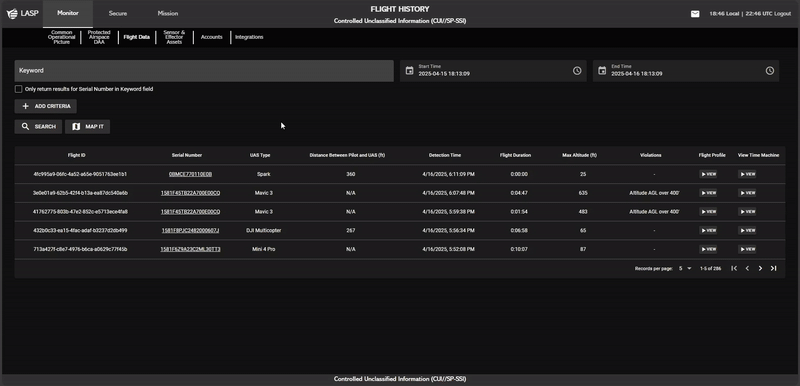Click the Map It button
This screenshot has width=800, height=386.
tap(87, 126)
